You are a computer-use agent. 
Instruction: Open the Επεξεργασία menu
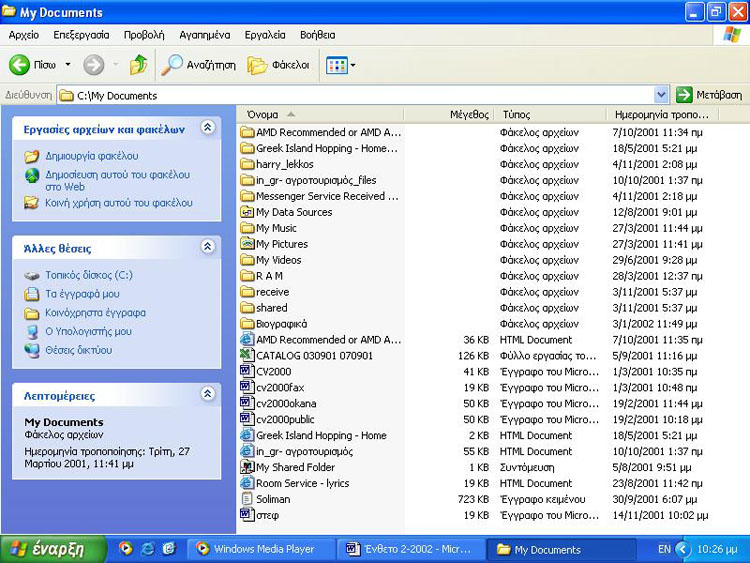point(81,35)
